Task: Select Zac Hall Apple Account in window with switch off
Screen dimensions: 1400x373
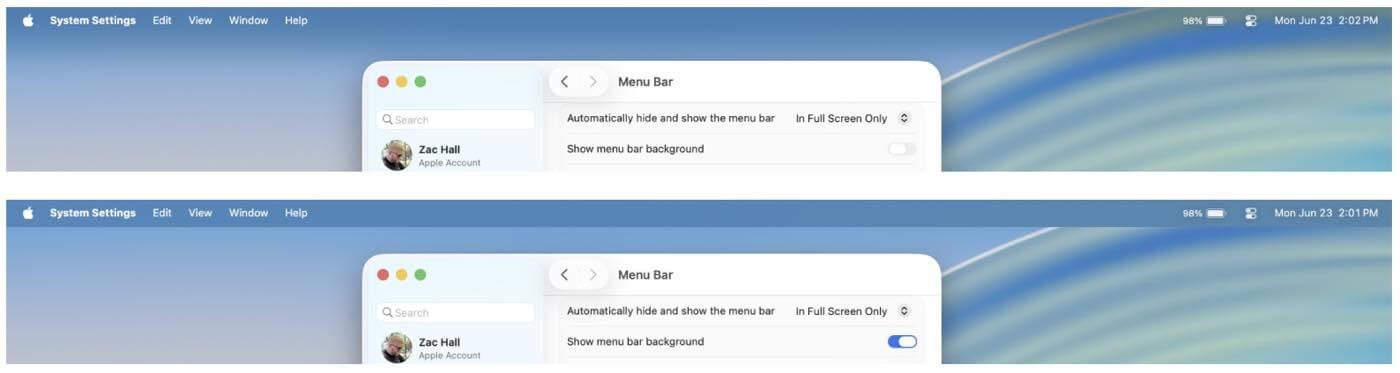Action: point(432,155)
